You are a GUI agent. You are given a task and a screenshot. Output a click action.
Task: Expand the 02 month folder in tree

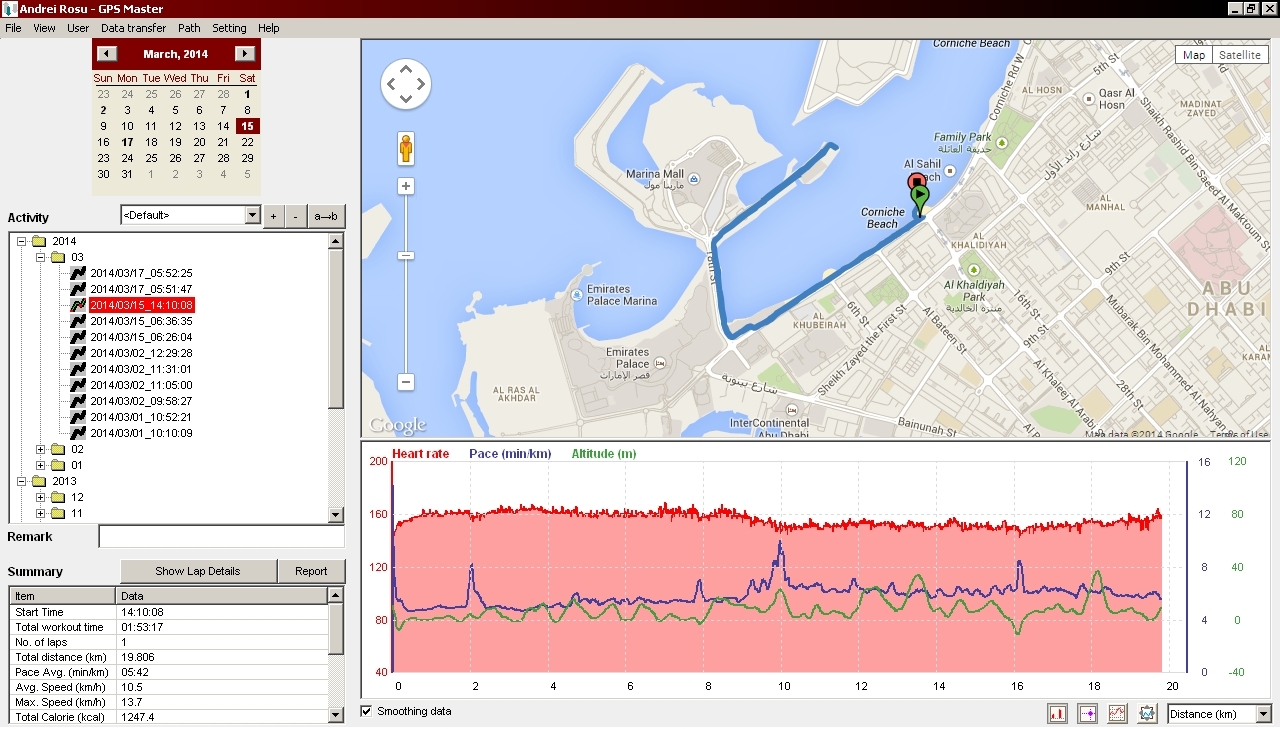(41, 449)
